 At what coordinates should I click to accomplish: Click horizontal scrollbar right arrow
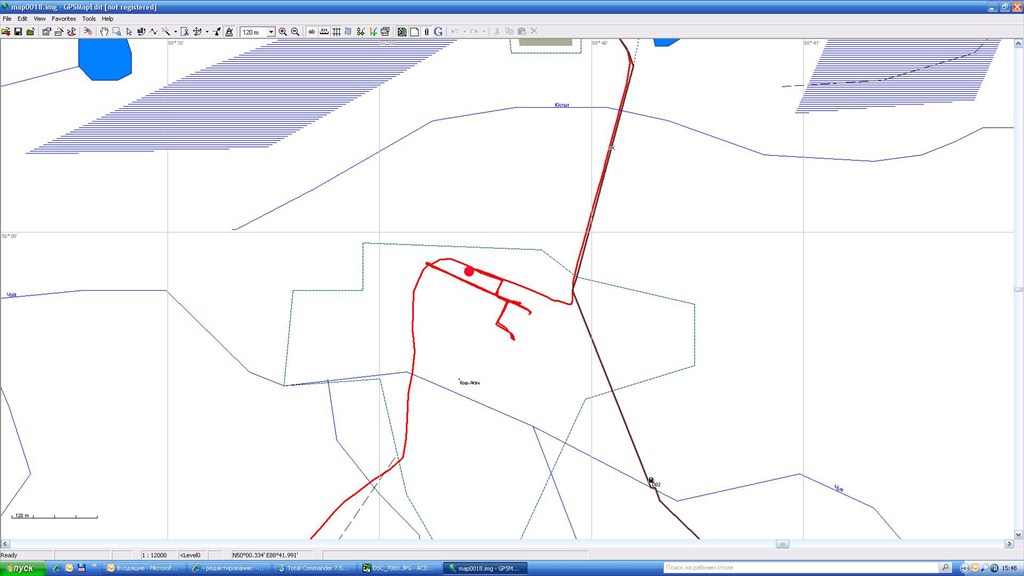[1009, 543]
